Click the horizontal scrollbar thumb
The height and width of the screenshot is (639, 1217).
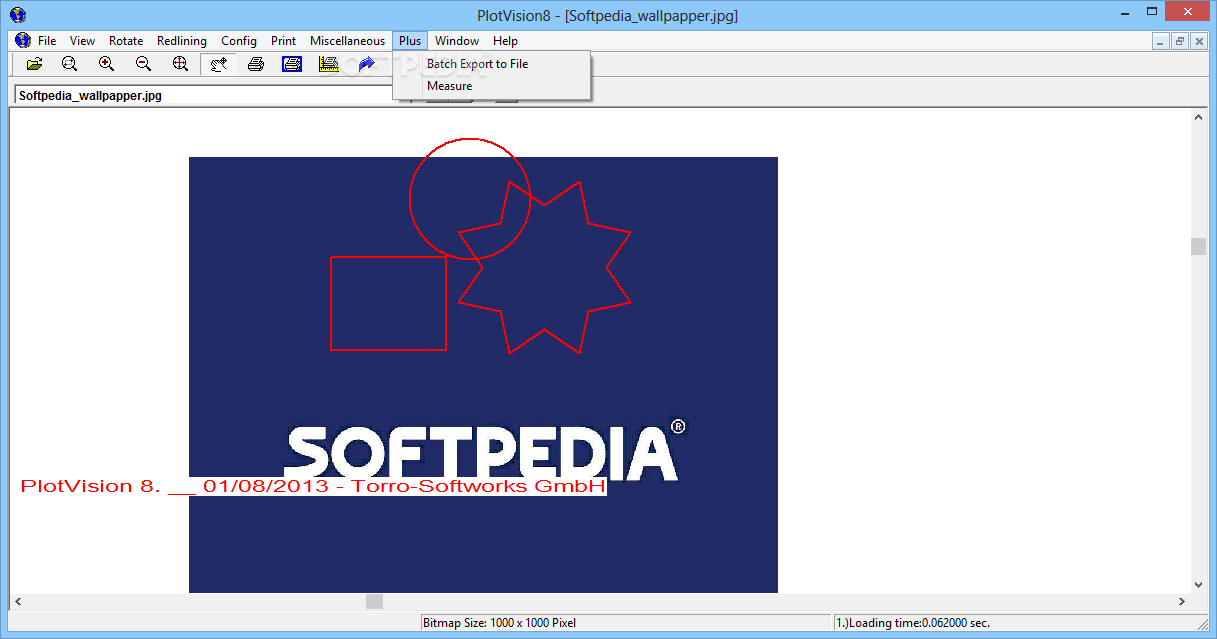pyautogui.click(x=374, y=602)
